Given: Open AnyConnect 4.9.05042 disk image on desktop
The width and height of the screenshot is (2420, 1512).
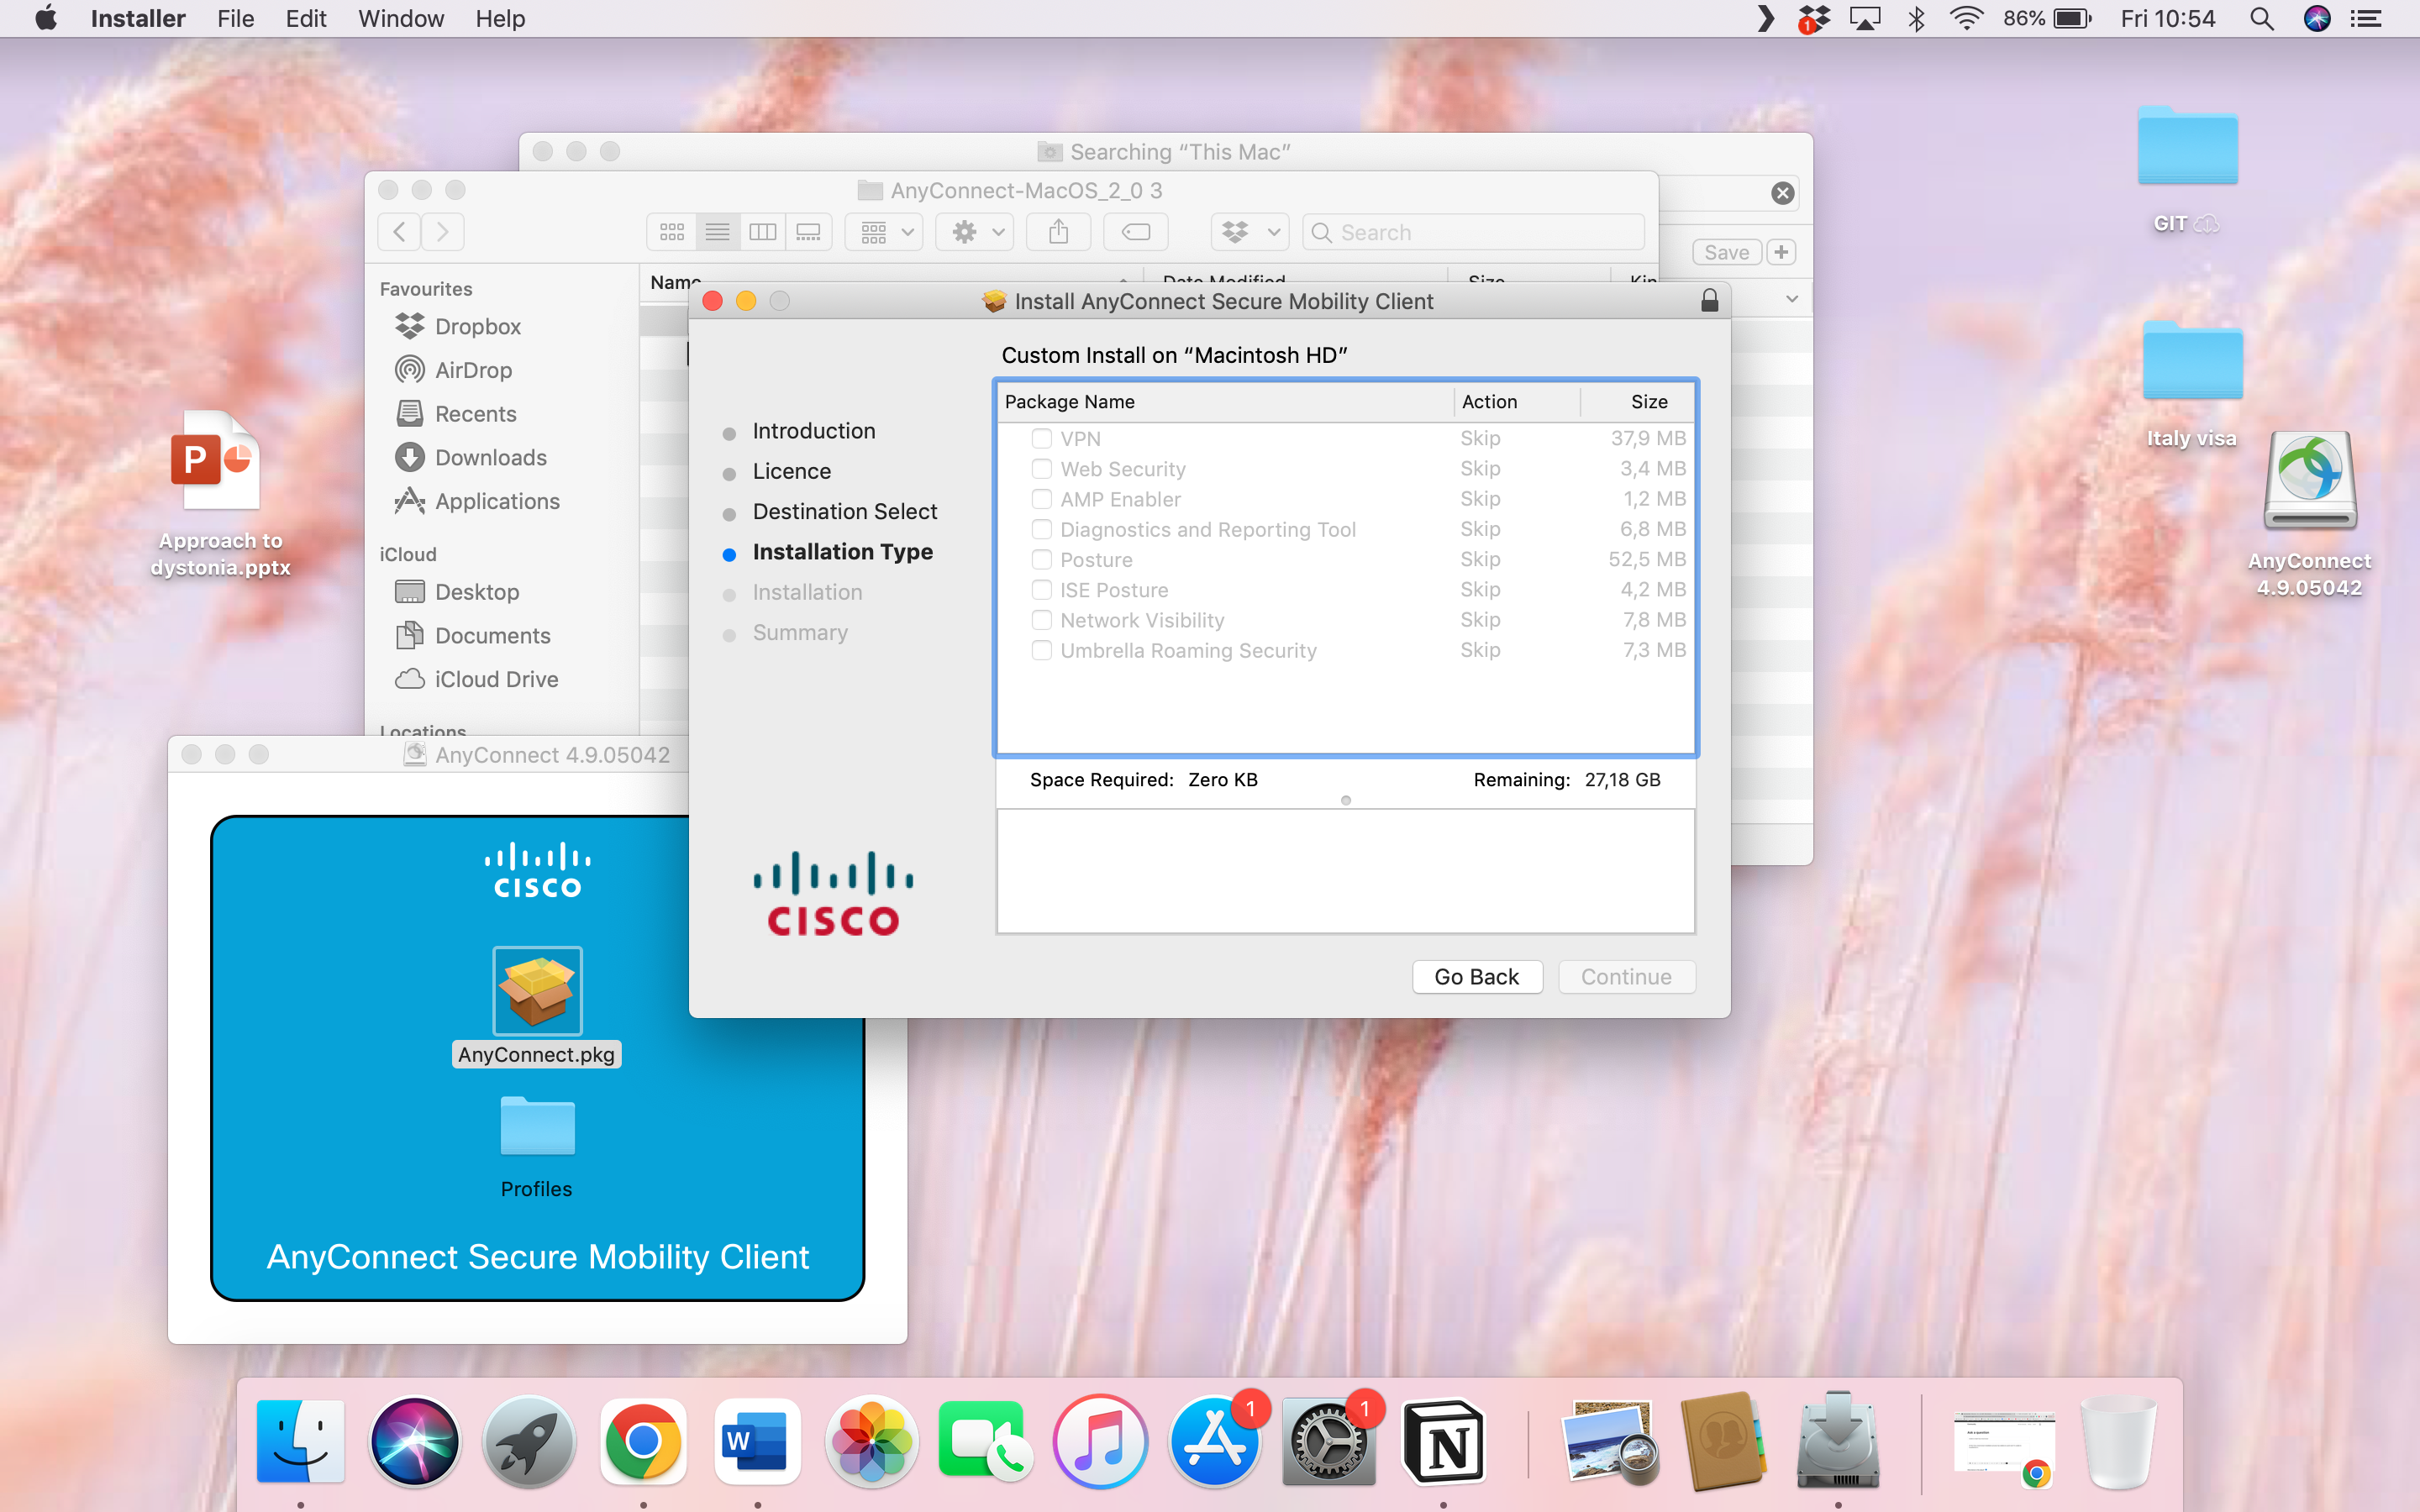Looking at the screenshot, I should (2309, 481).
